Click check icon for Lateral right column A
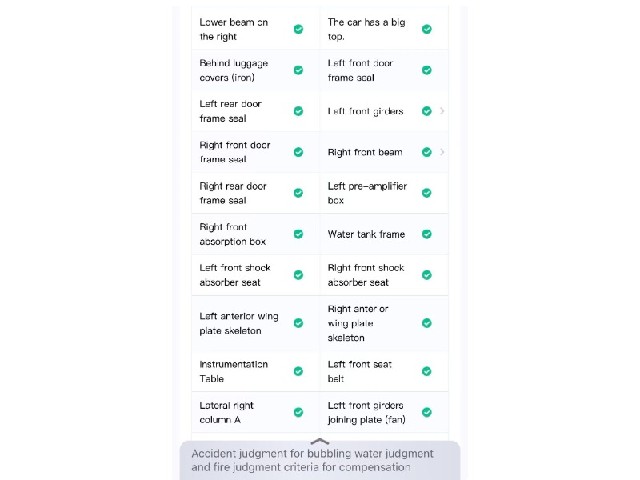 pyautogui.click(x=298, y=412)
